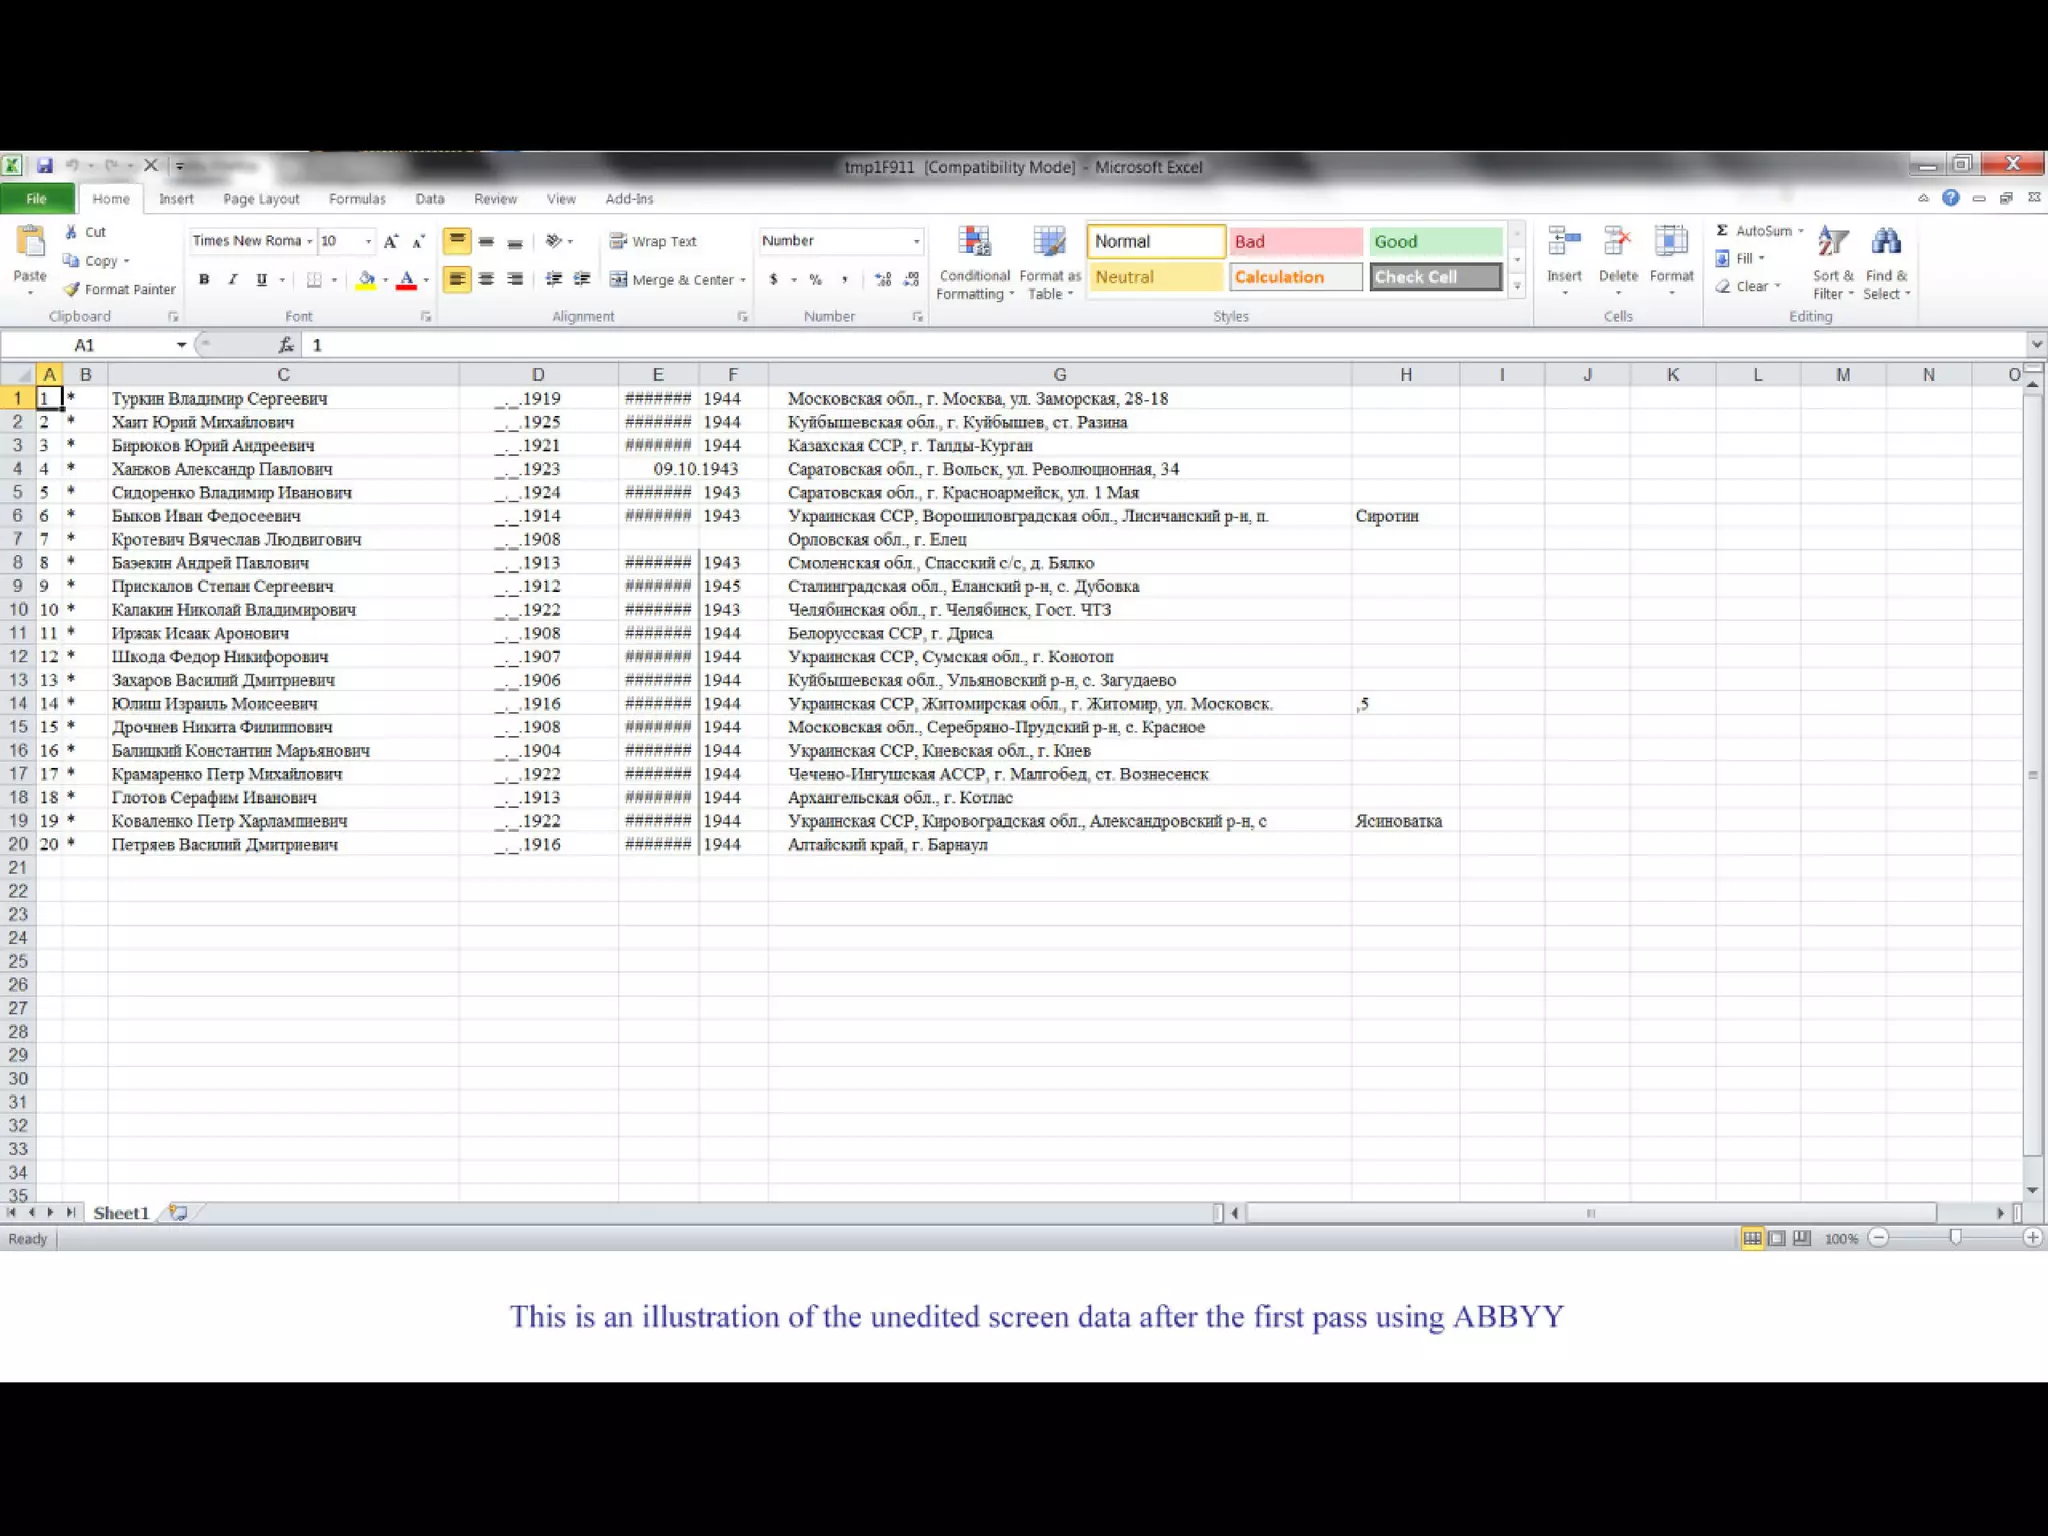Switch to the Page Layout tab
This screenshot has height=1536, width=2048.
(x=261, y=199)
